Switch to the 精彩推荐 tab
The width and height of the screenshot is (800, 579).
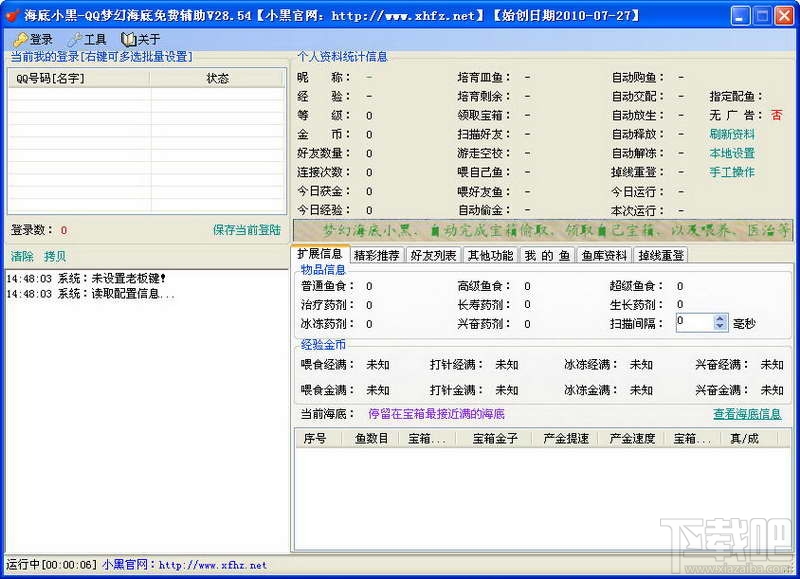pyautogui.click(x=377, y=255)
